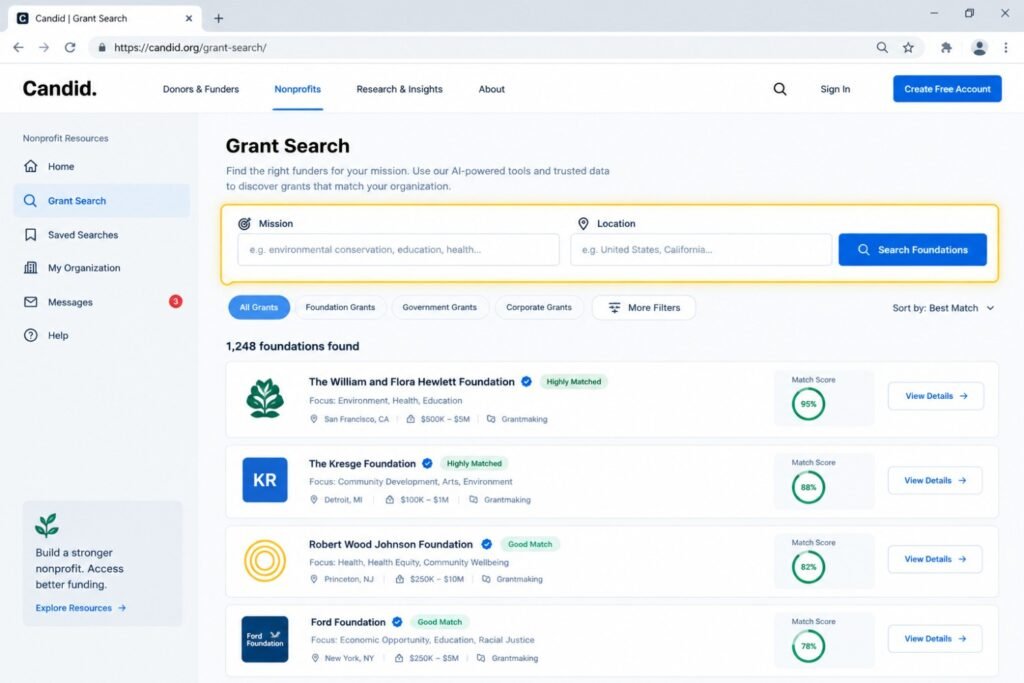Click the Explore Resources link
1024x683 pixels.
pos(80,608)
